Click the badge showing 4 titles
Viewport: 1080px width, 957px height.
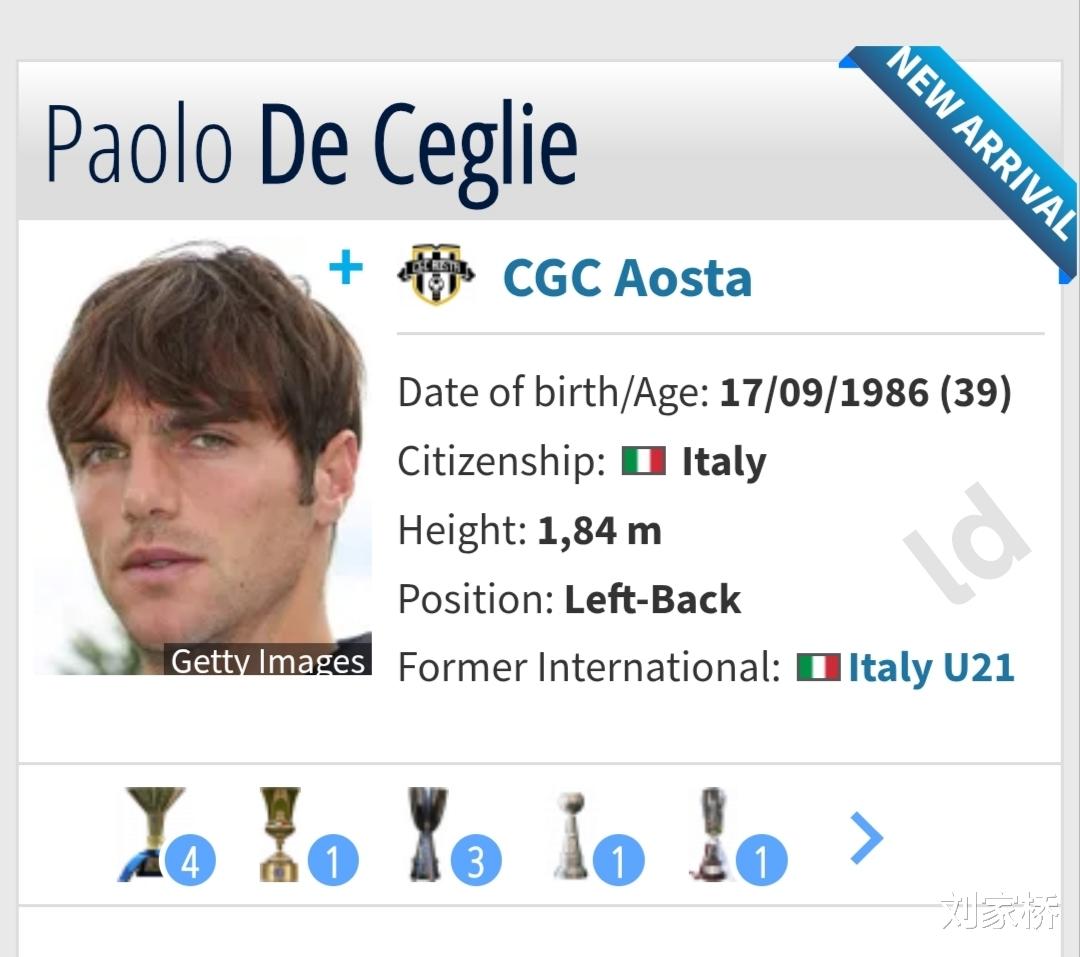190,861
